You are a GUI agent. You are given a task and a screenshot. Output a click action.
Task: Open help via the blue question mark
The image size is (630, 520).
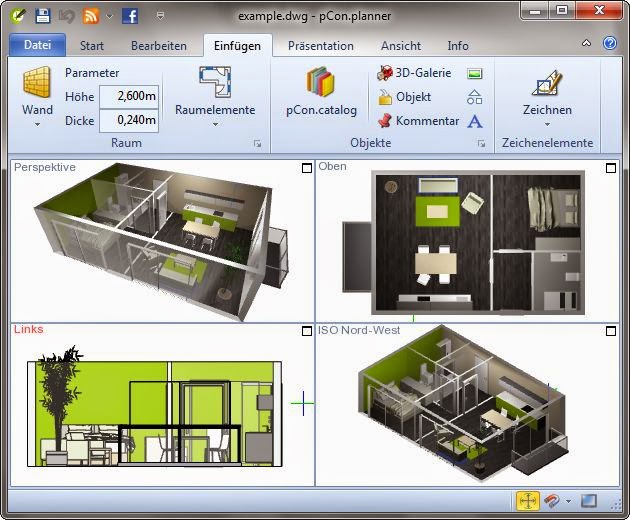pos(610,43)
